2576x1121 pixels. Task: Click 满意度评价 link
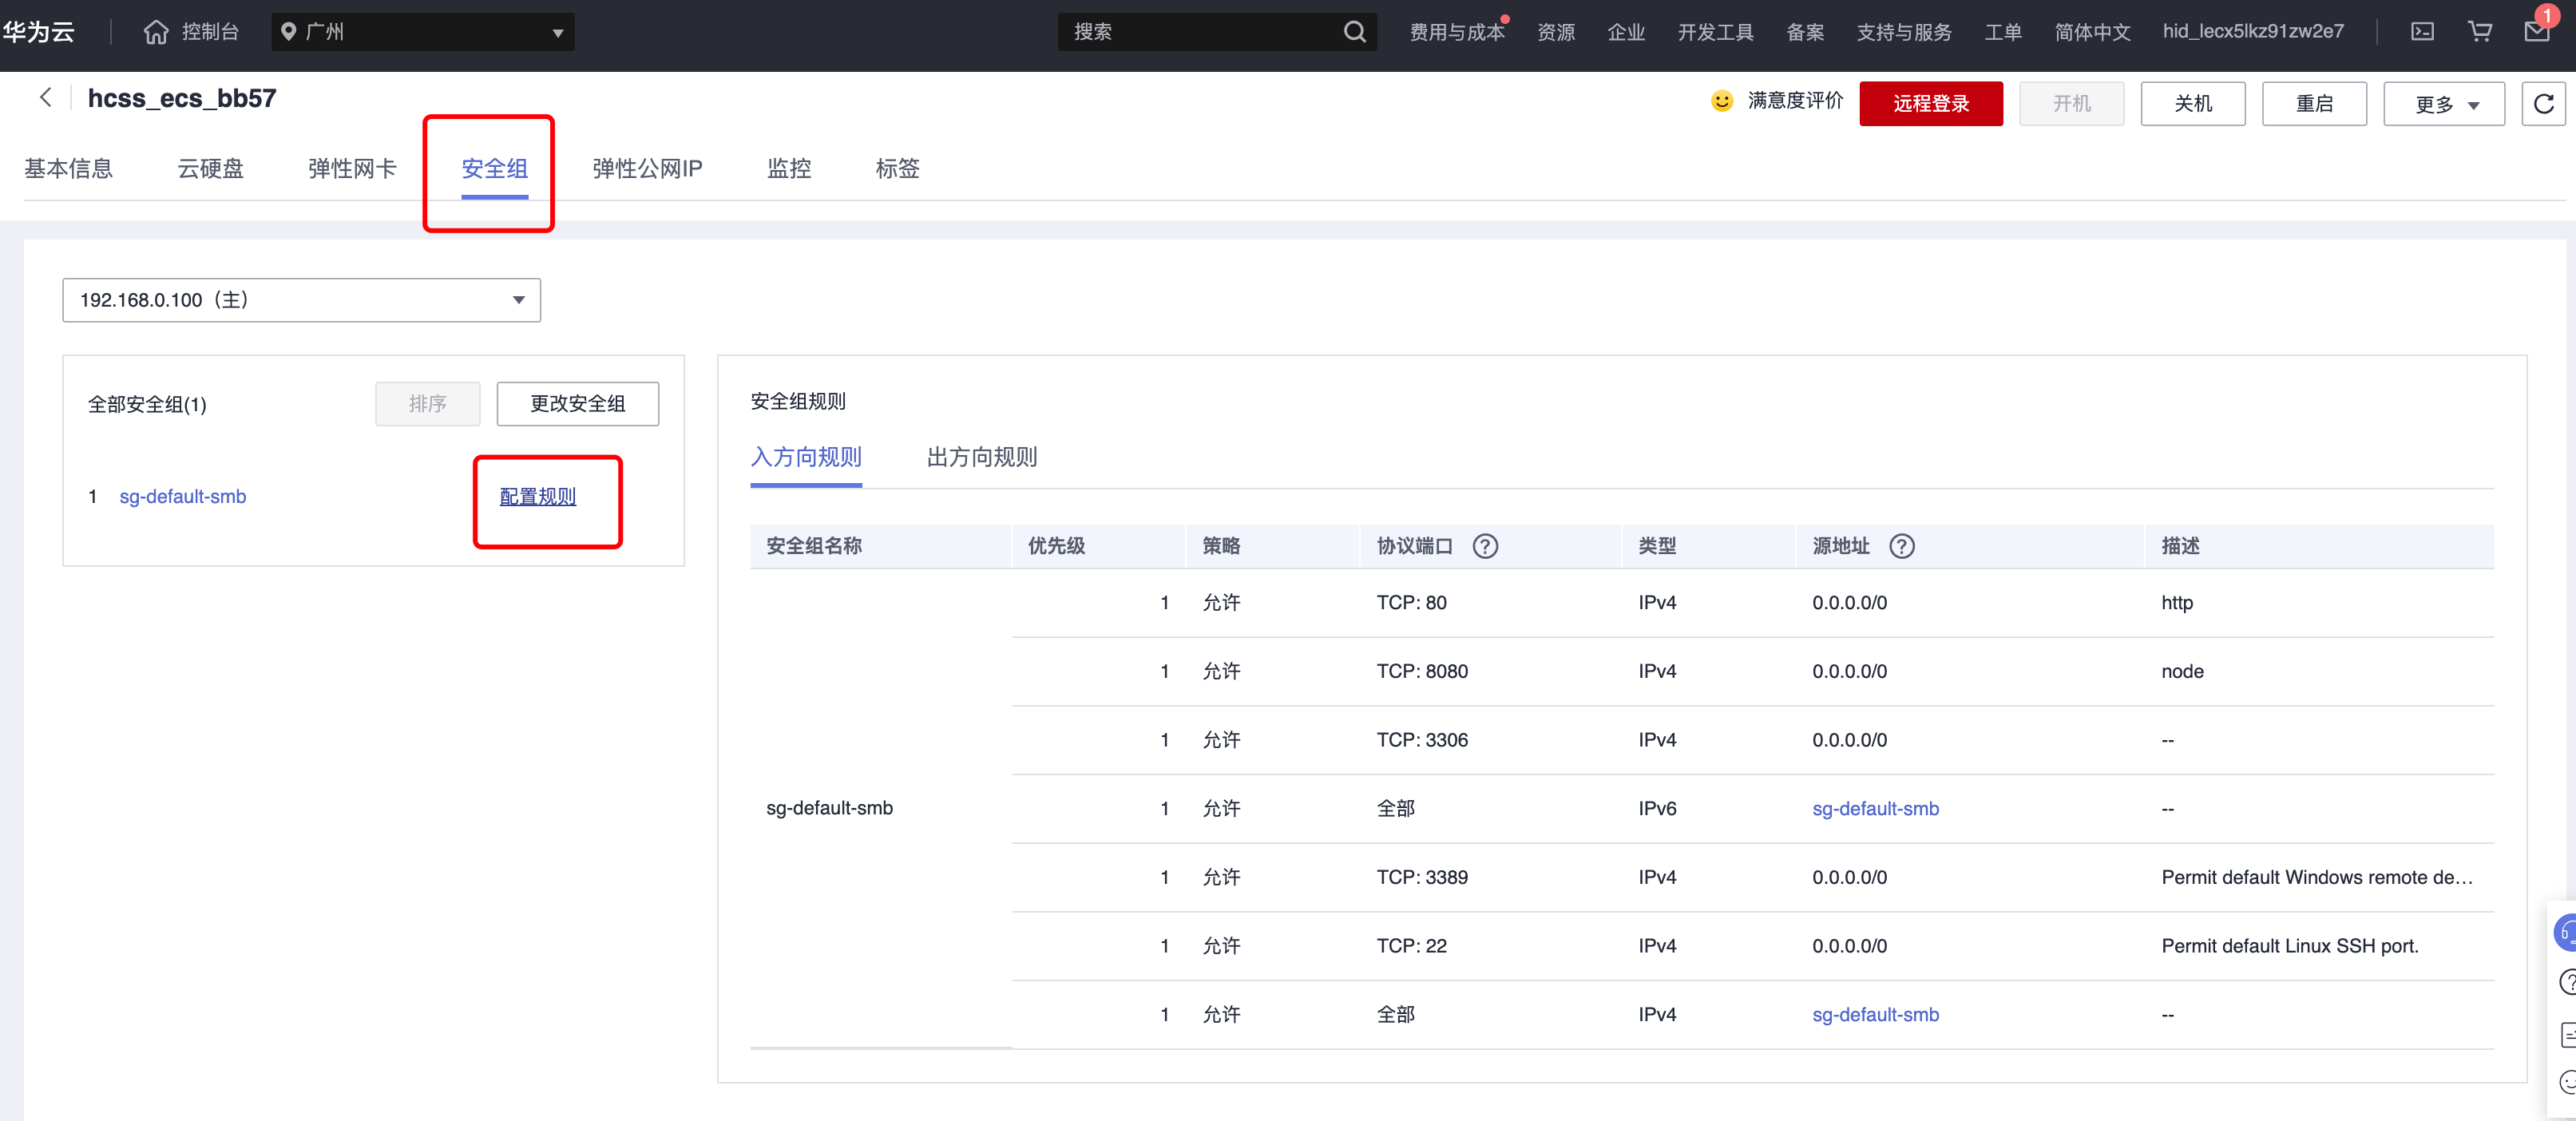[1794, 101]
